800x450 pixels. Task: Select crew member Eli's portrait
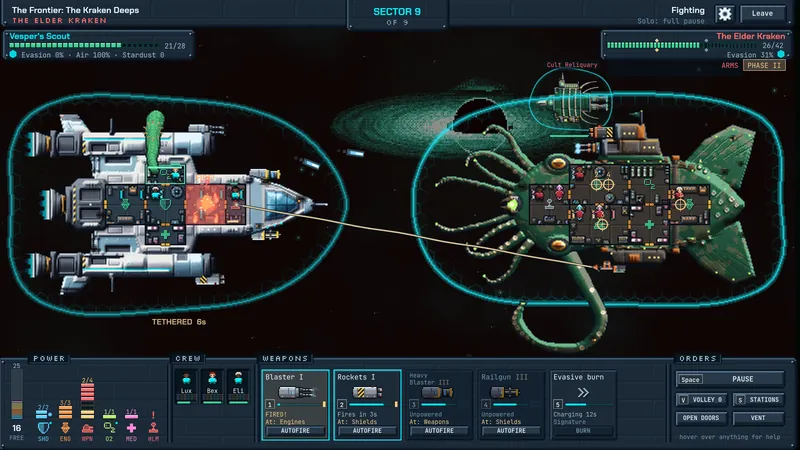(238, 385)
